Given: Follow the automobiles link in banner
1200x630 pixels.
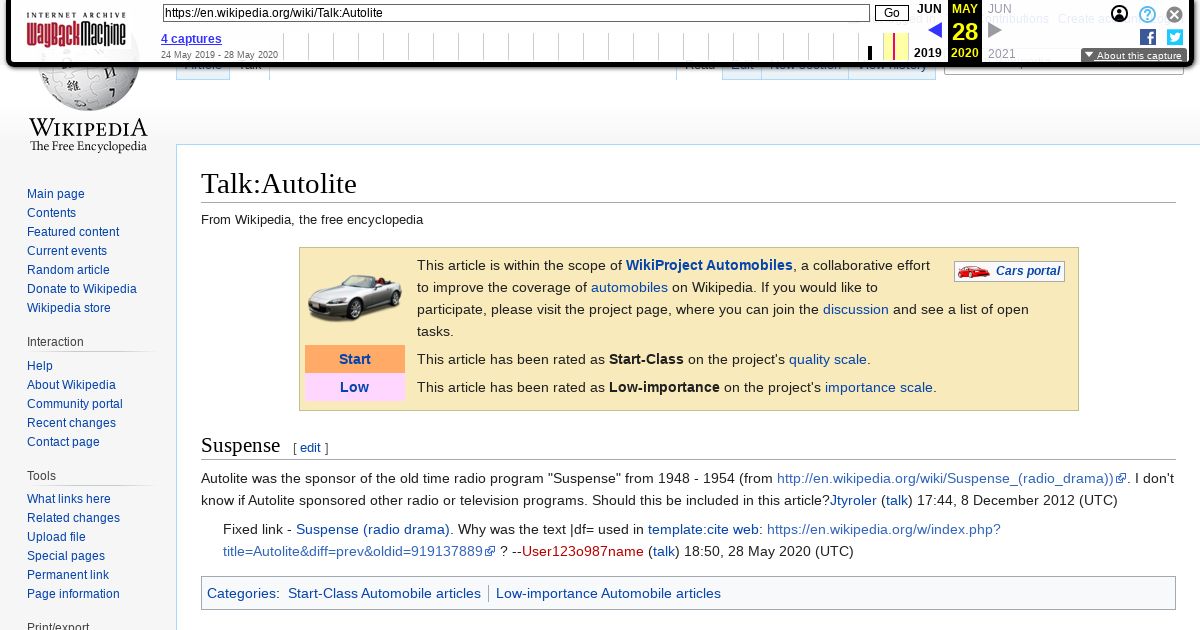Looking at the screenshot, I should tap(629, 287).
